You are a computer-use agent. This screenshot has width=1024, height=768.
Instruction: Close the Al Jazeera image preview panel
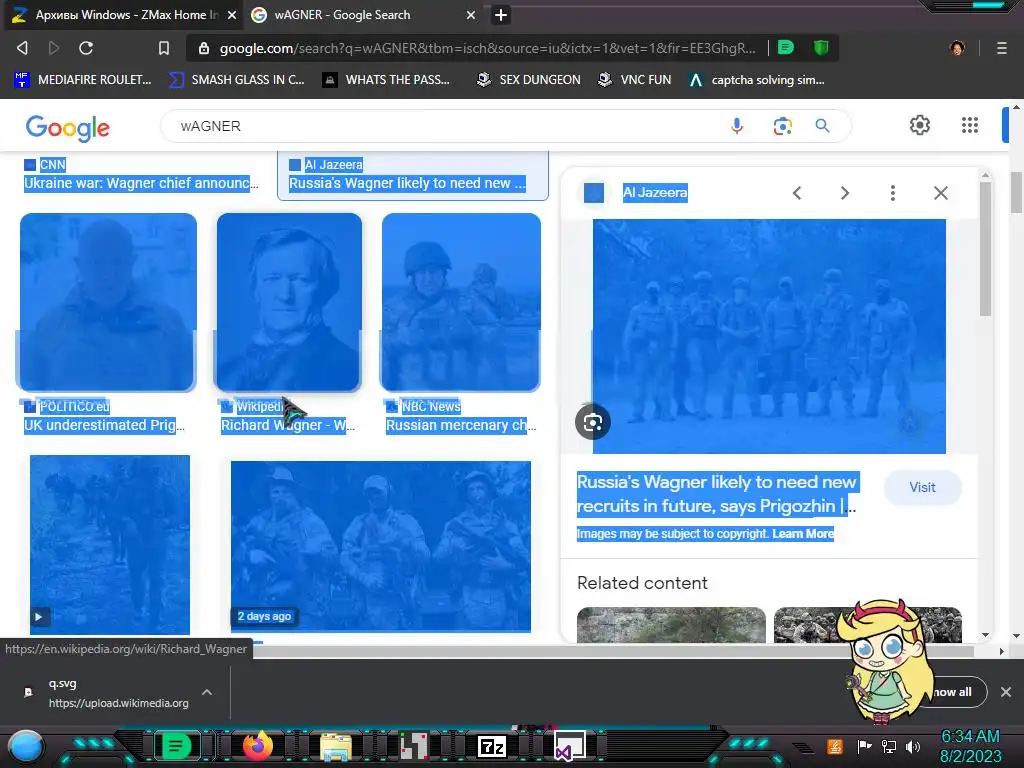tap(940, 193)
